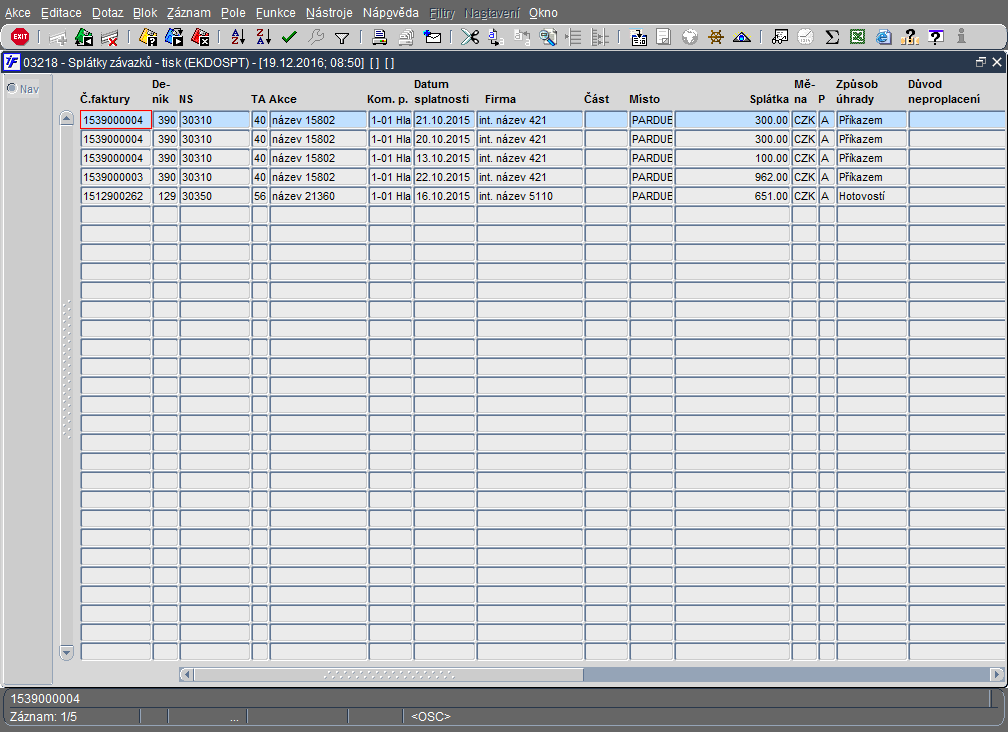Viewport: 1008px width, 732px height.
Task: Click the ship's wheel navigation icon
Action: coord(716,37)
